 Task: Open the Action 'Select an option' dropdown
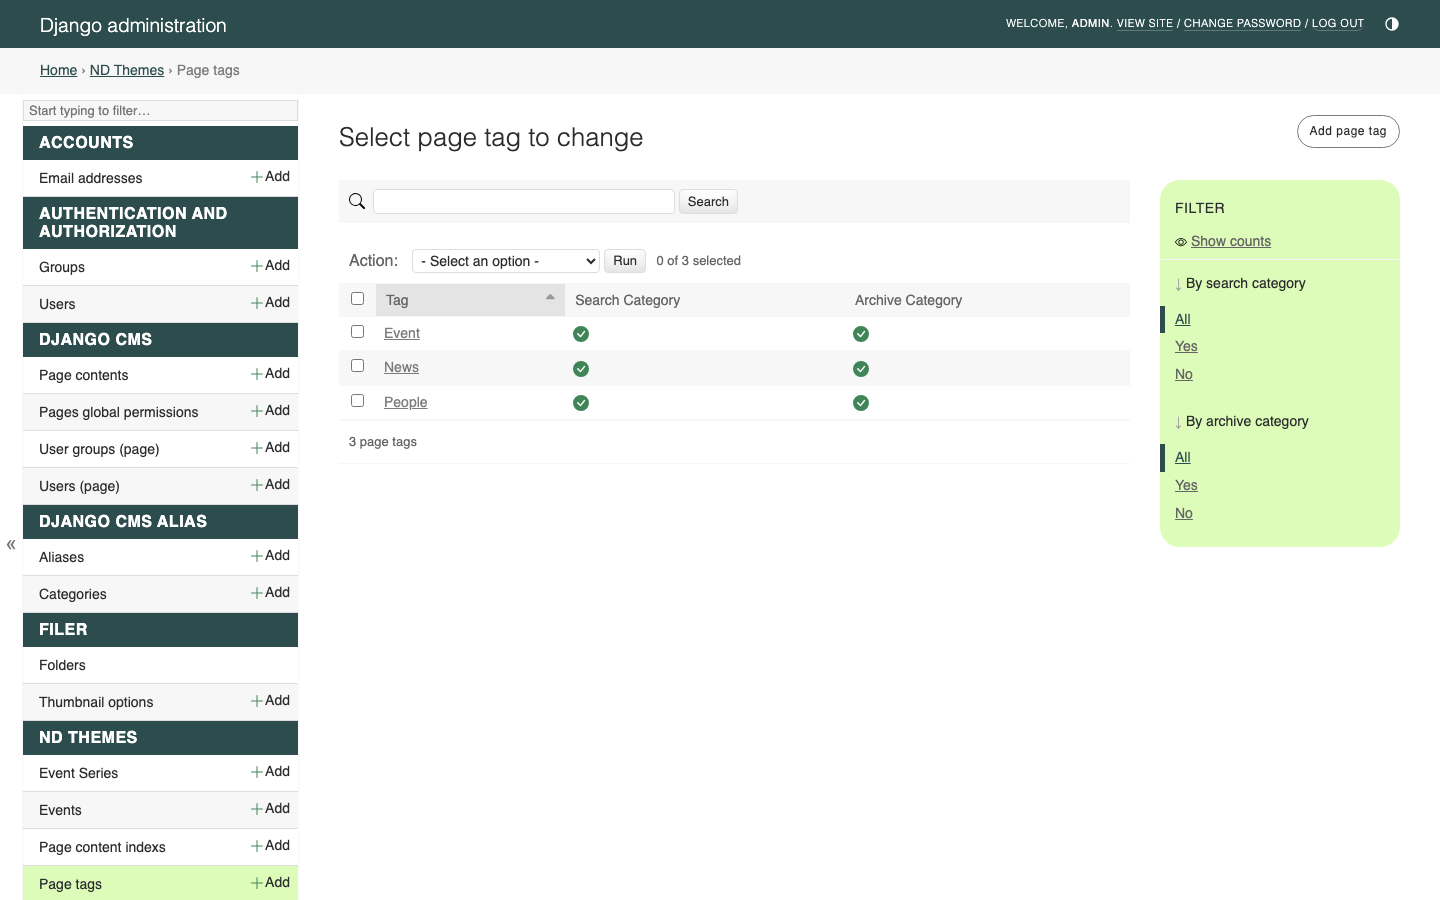[x=505, y=261]
